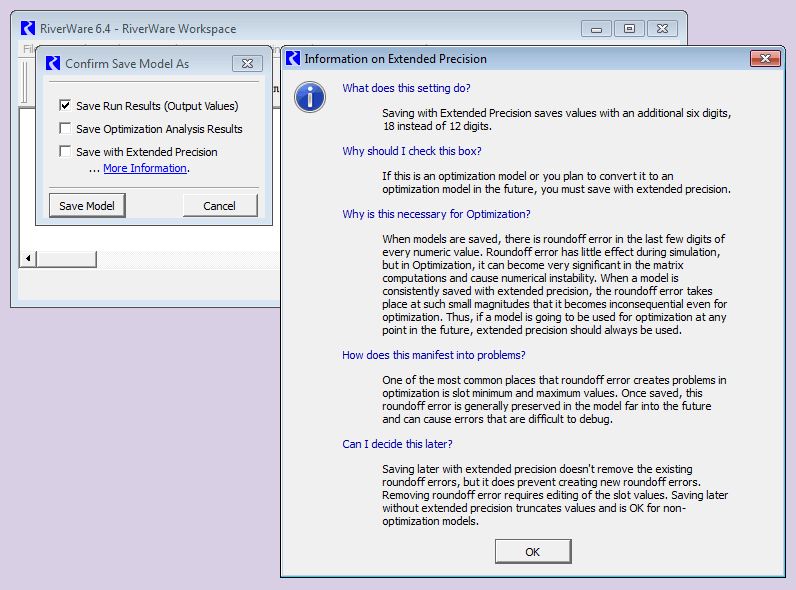Click paragraph starting 'If this is an optimization model'
796x590 pixels.
556,182
